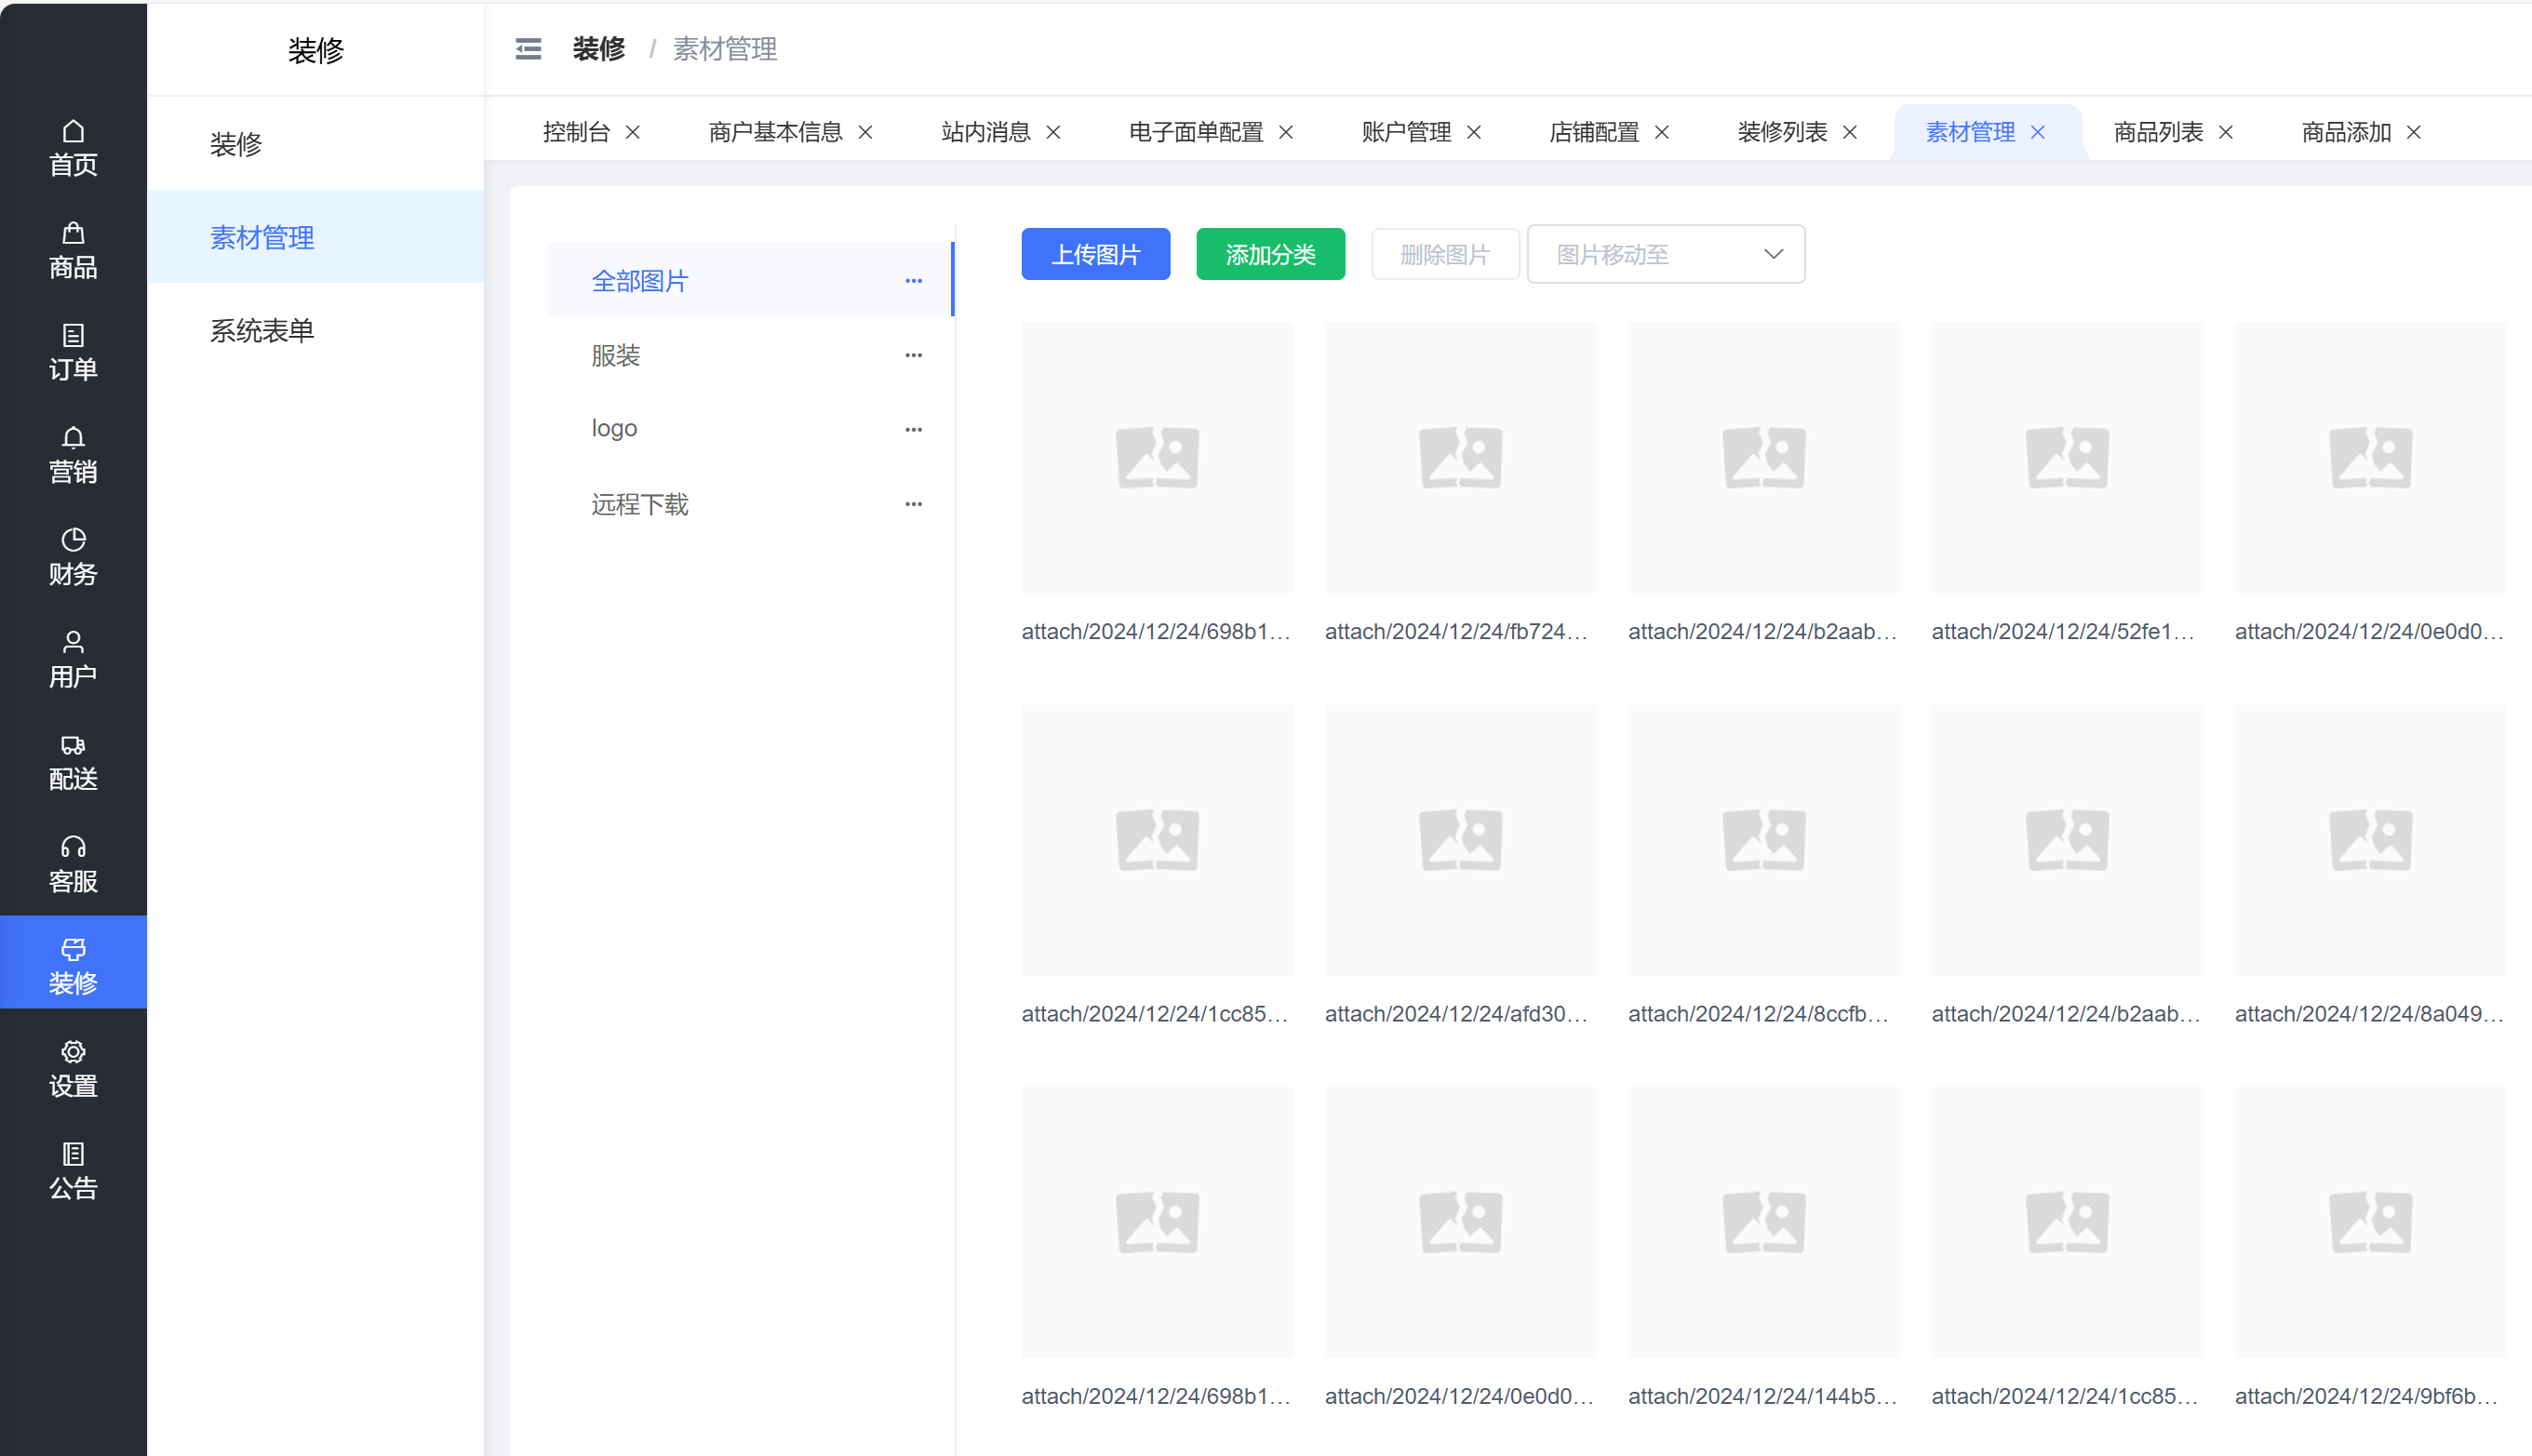Image resolution: width=2532 pixels, height=1456 pixels.
Task: Open the 订单 orders sidebar item
Action: coord(73,352)
